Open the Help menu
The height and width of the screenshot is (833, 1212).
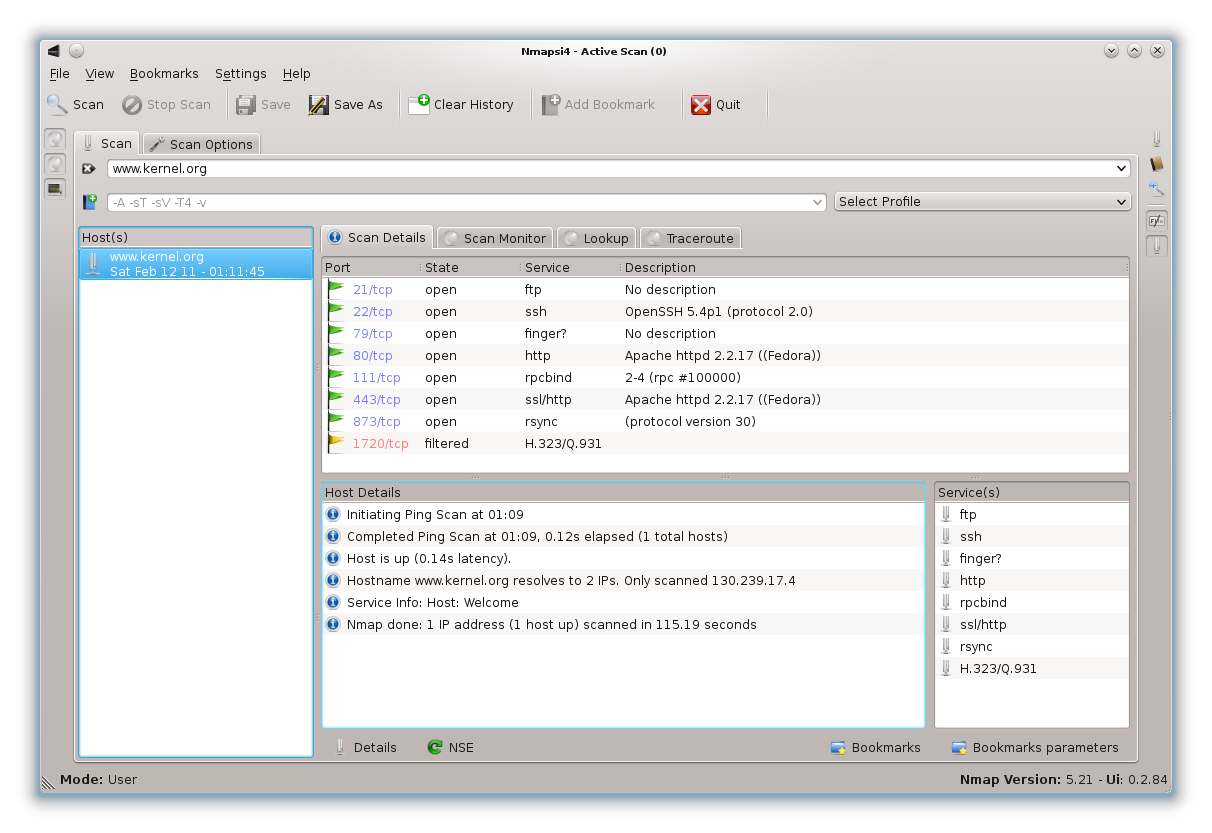[x=296, y=74]
